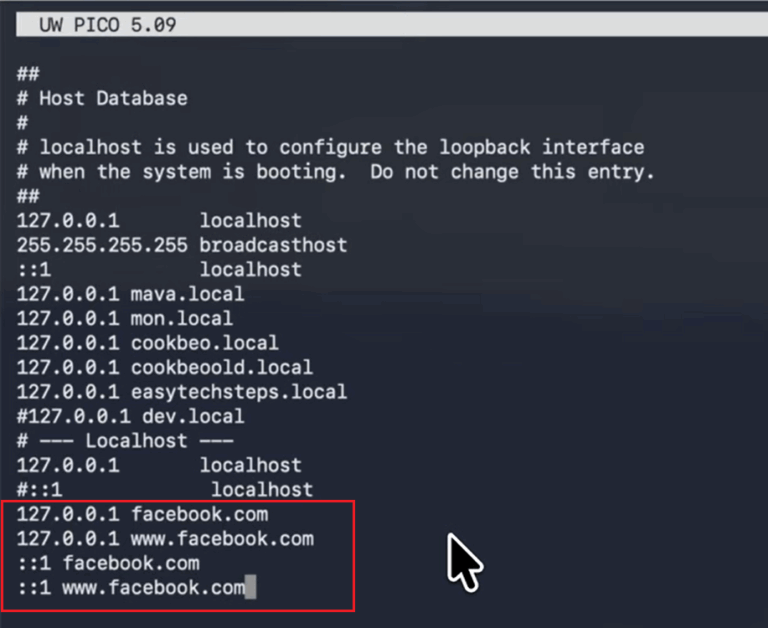Select the cookbeoold.local host line
The image size is (768, 628).
(x=164, y=368)
